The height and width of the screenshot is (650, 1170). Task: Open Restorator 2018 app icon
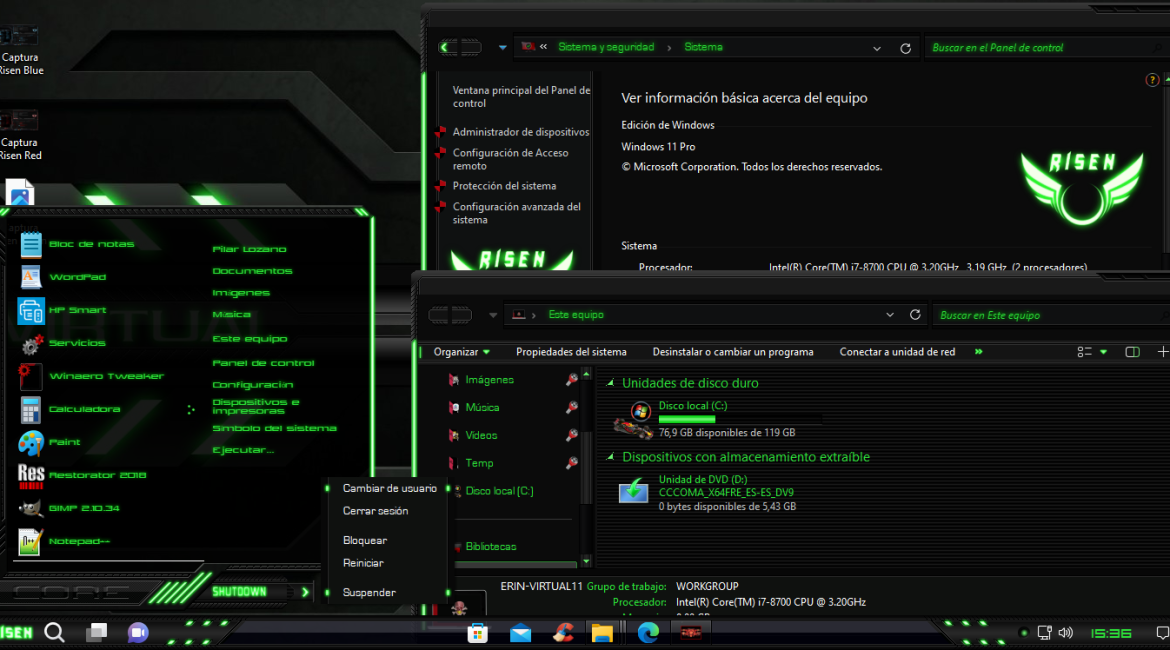[31, 475]
